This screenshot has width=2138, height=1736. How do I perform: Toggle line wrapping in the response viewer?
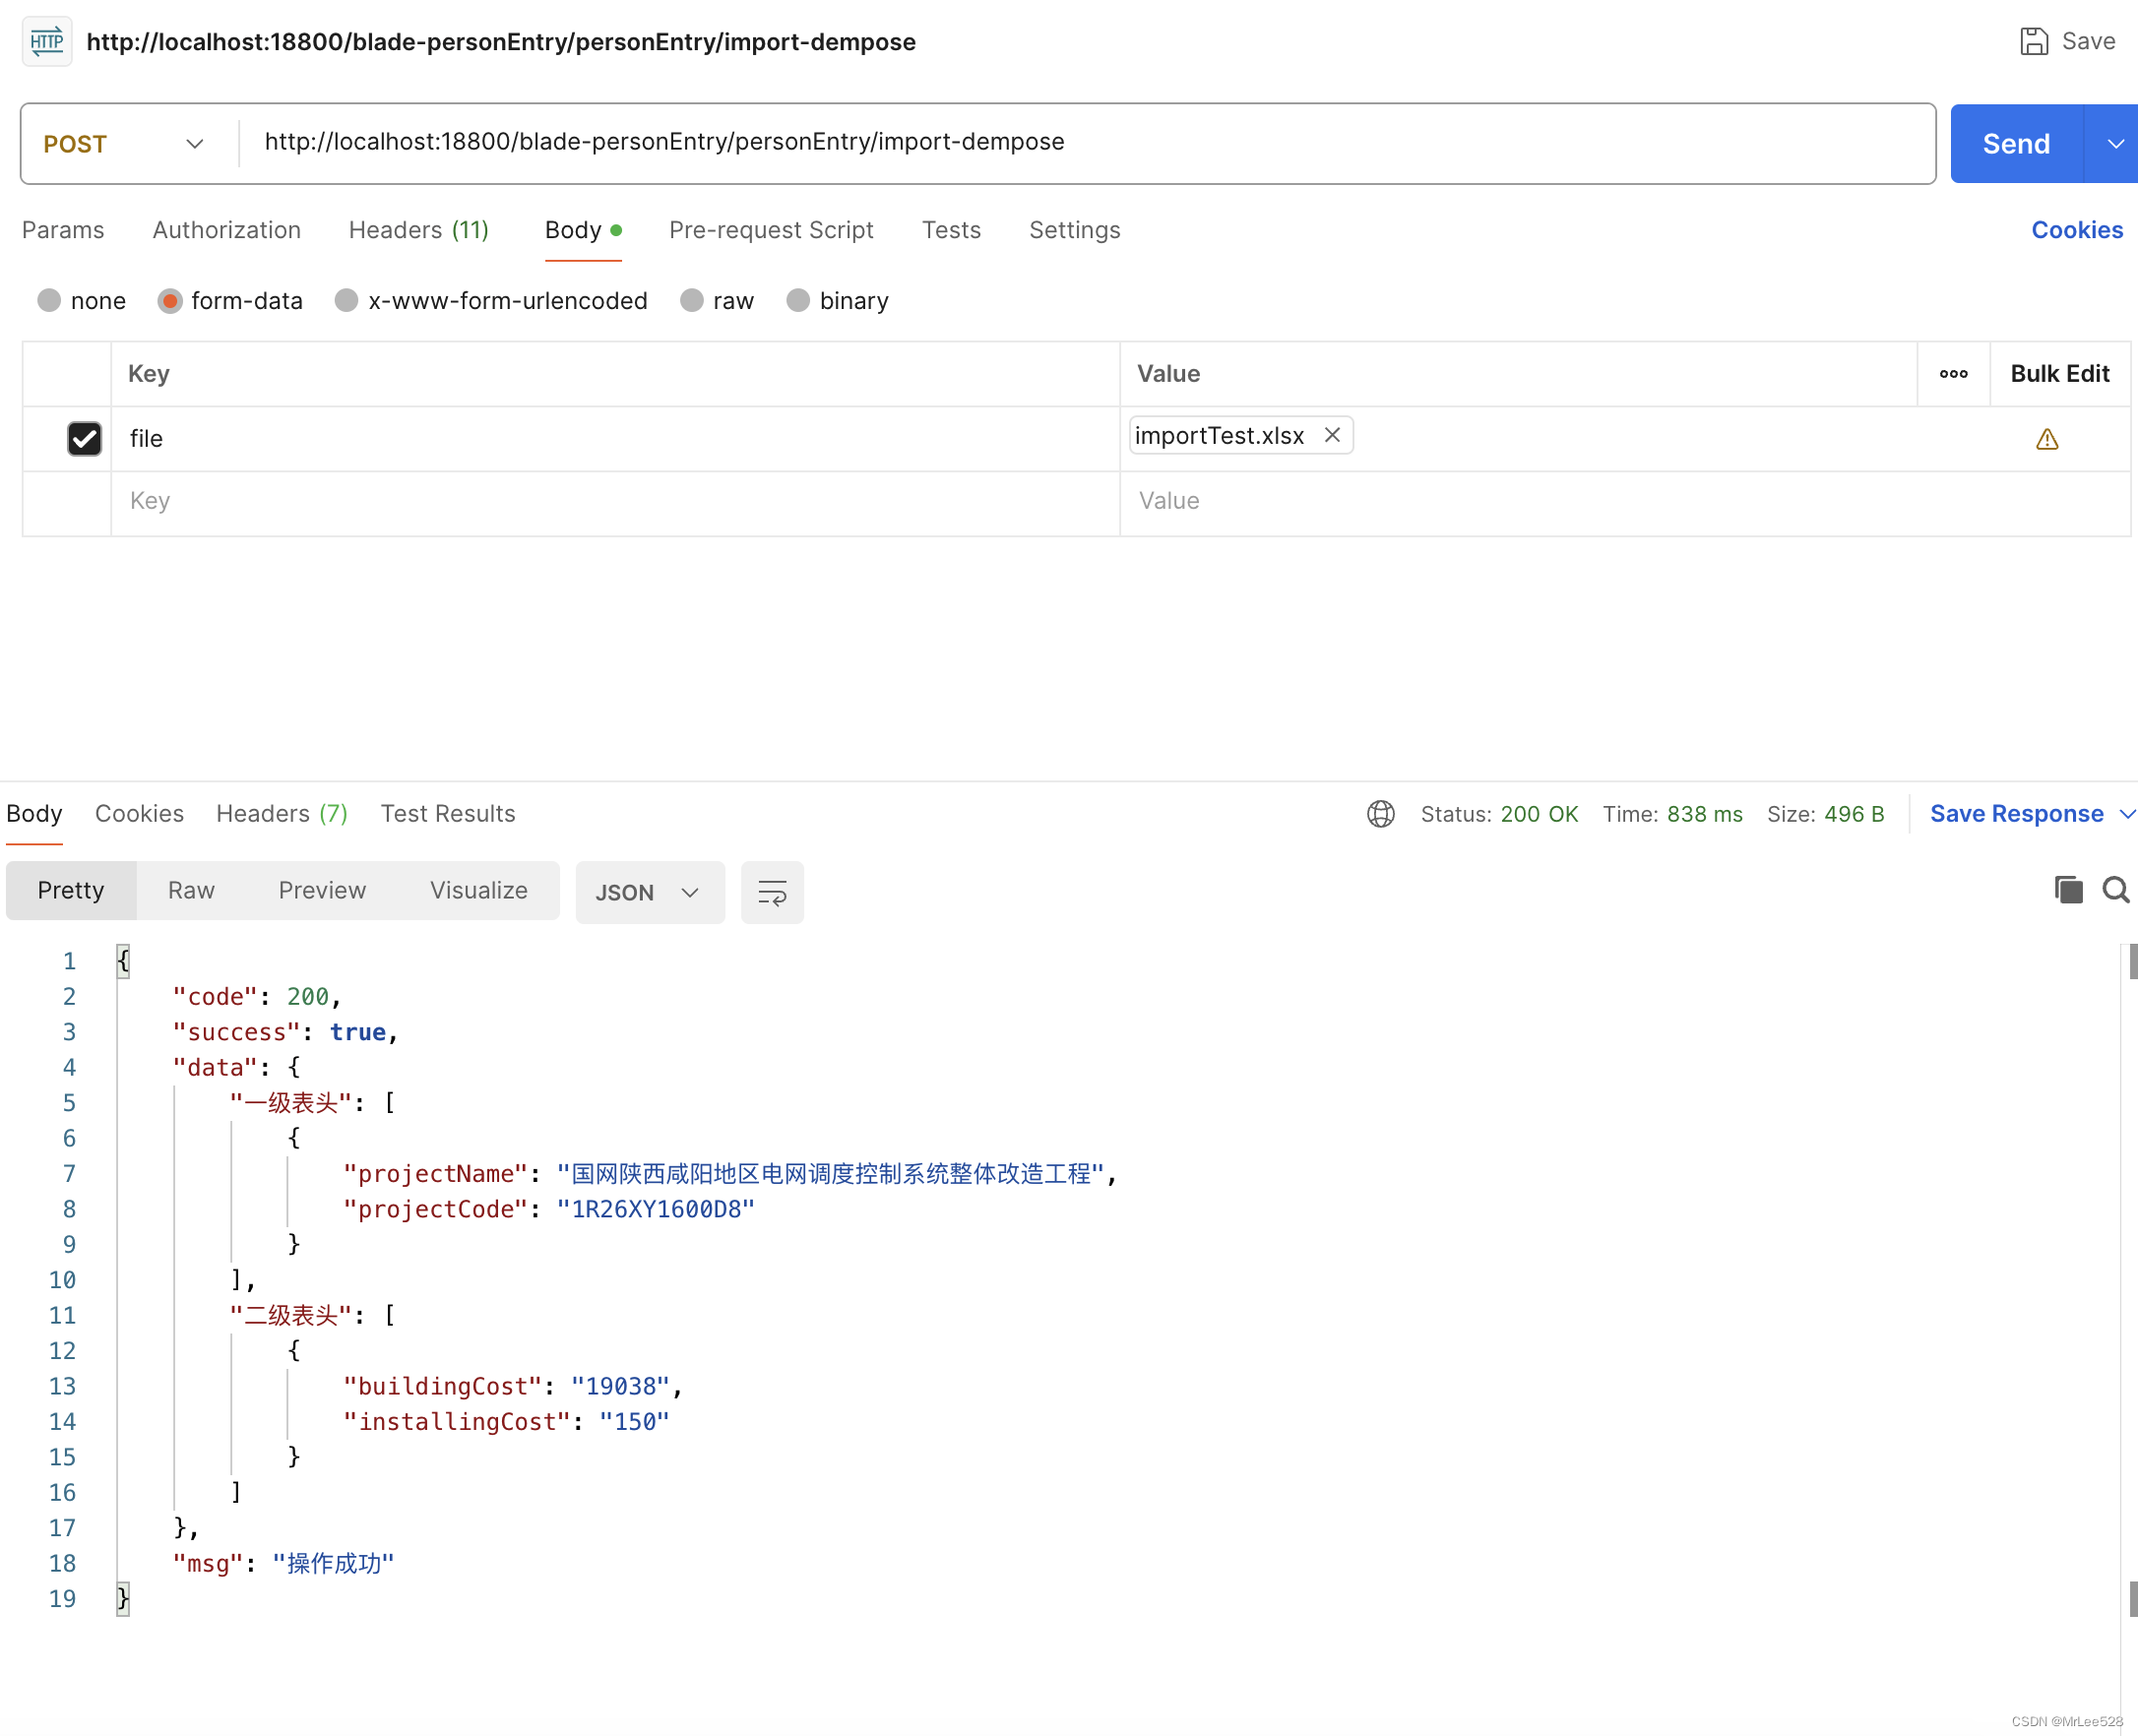771,892
